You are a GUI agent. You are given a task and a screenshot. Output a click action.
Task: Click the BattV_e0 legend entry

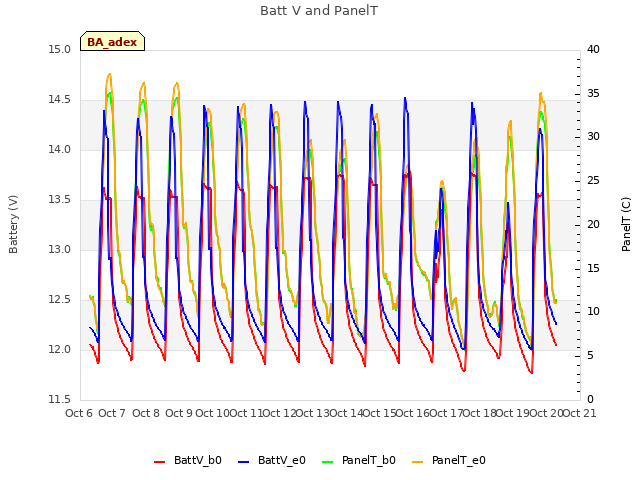point(271,460)
